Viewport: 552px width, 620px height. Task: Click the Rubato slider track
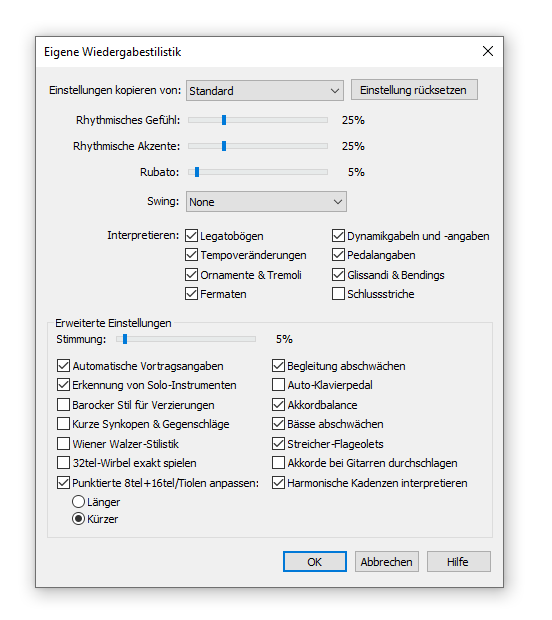[x=258, y=172]
